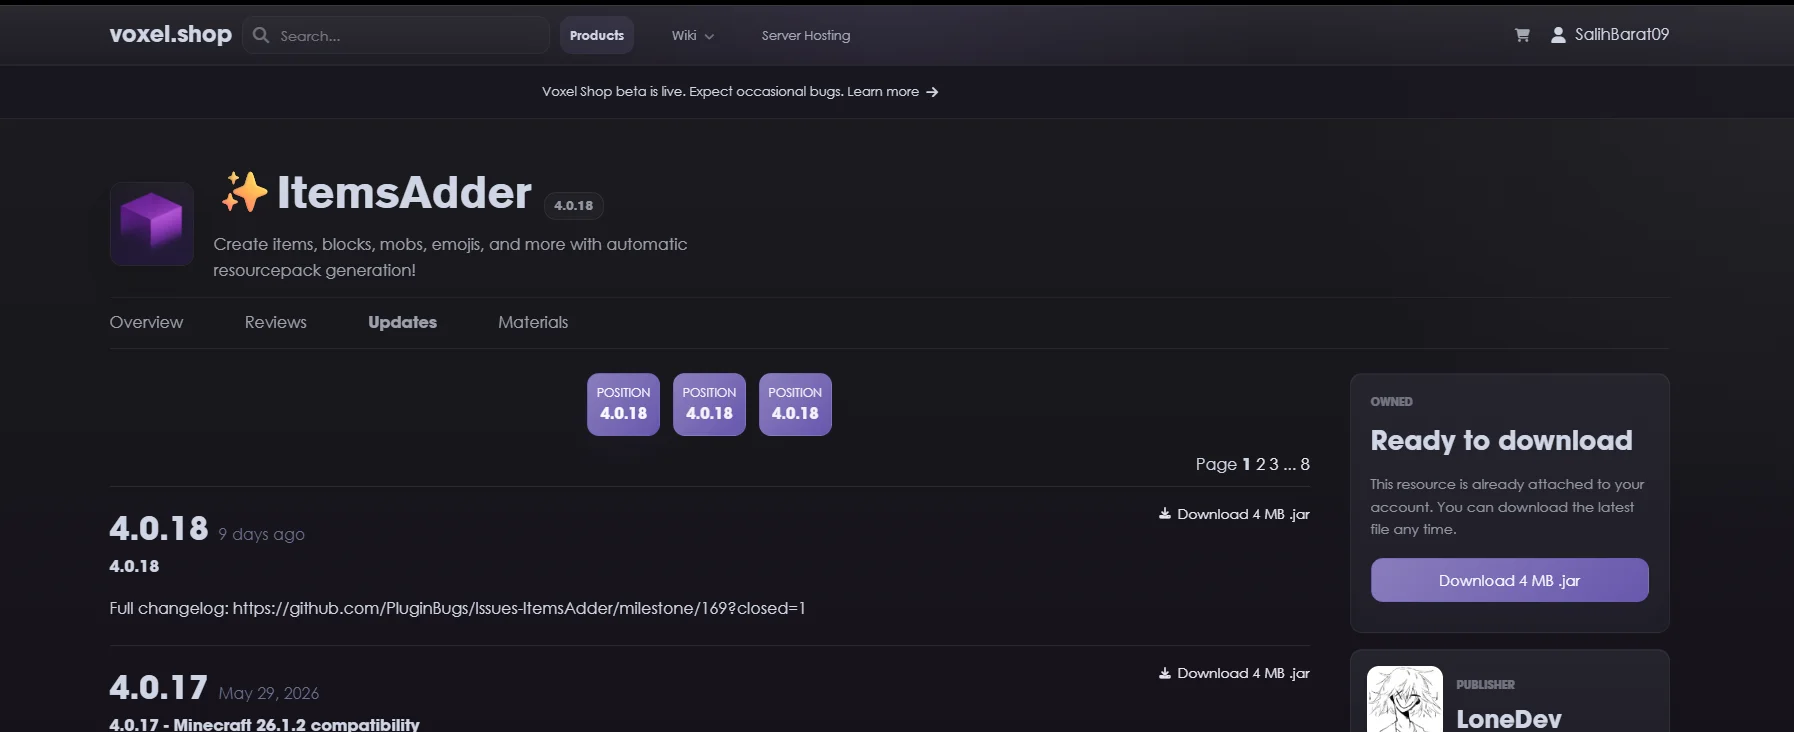Switch to the Materials tab

533,322
